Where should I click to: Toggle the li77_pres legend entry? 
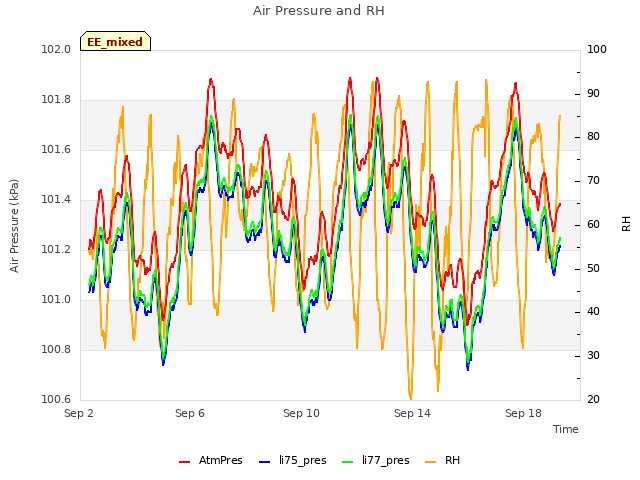click(376, 460)
